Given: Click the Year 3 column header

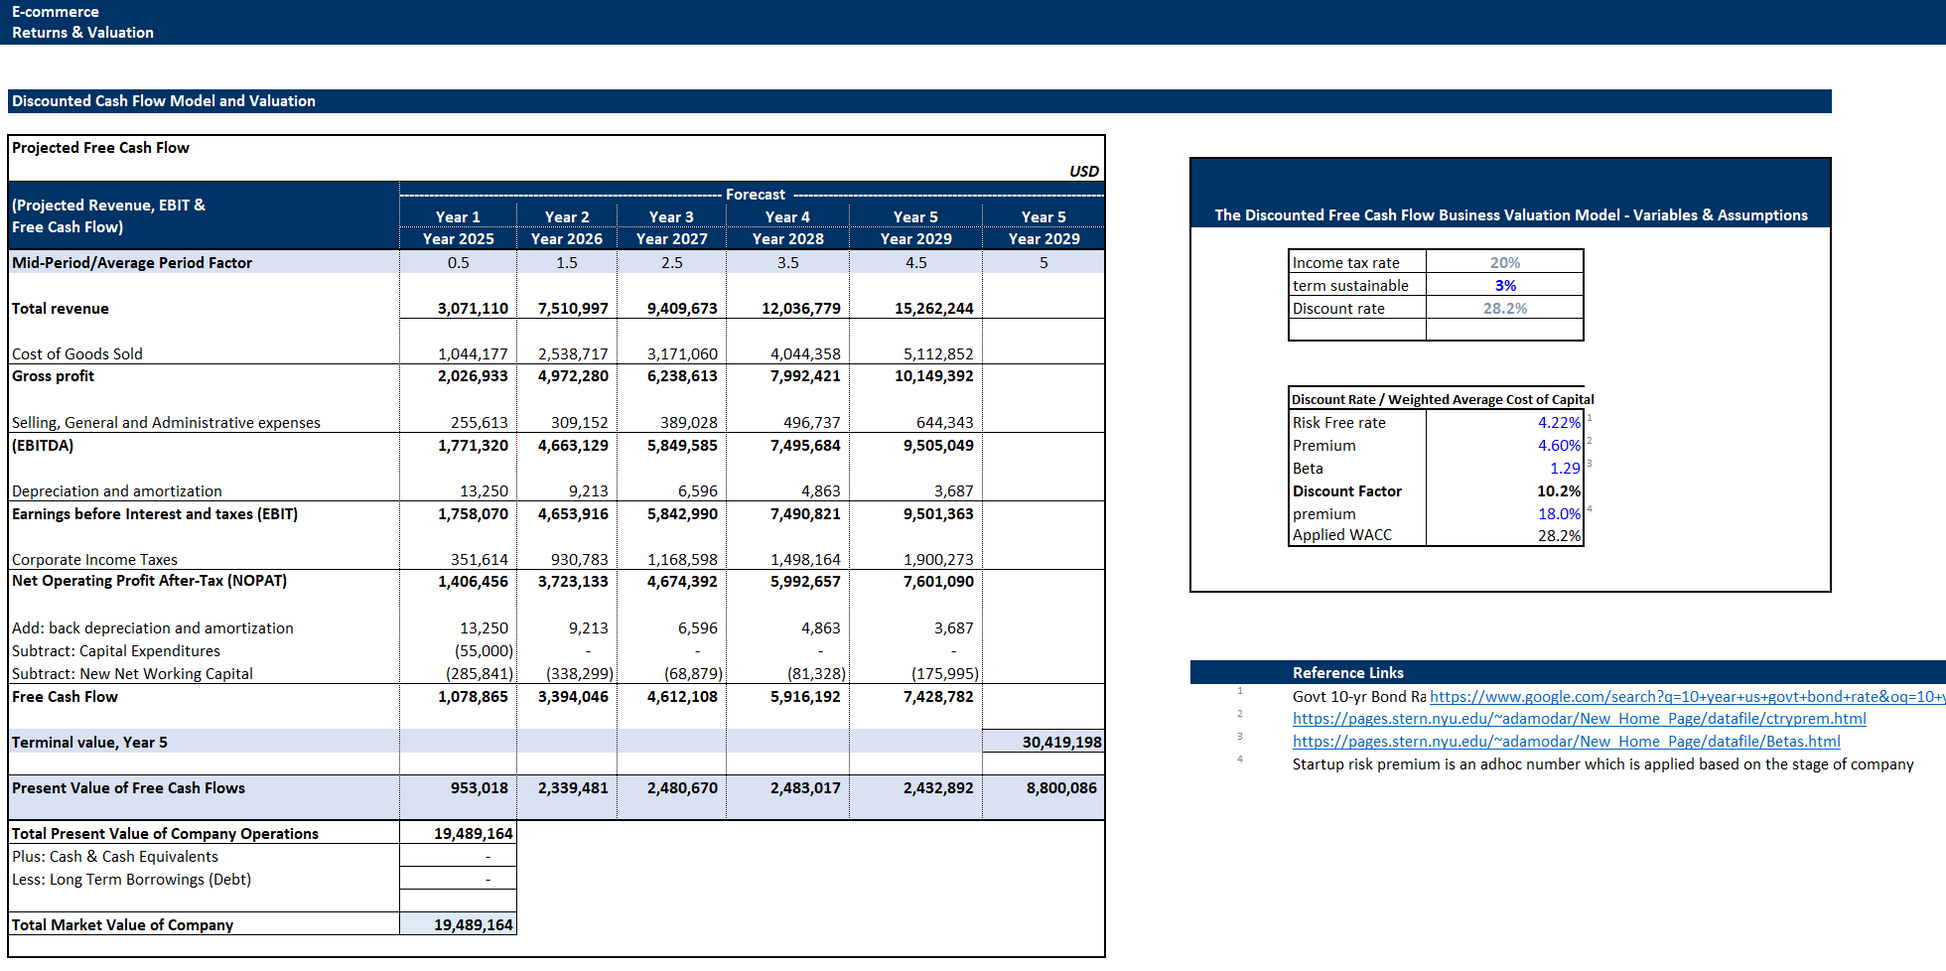Looking at the screenshot, I should 671,217.
